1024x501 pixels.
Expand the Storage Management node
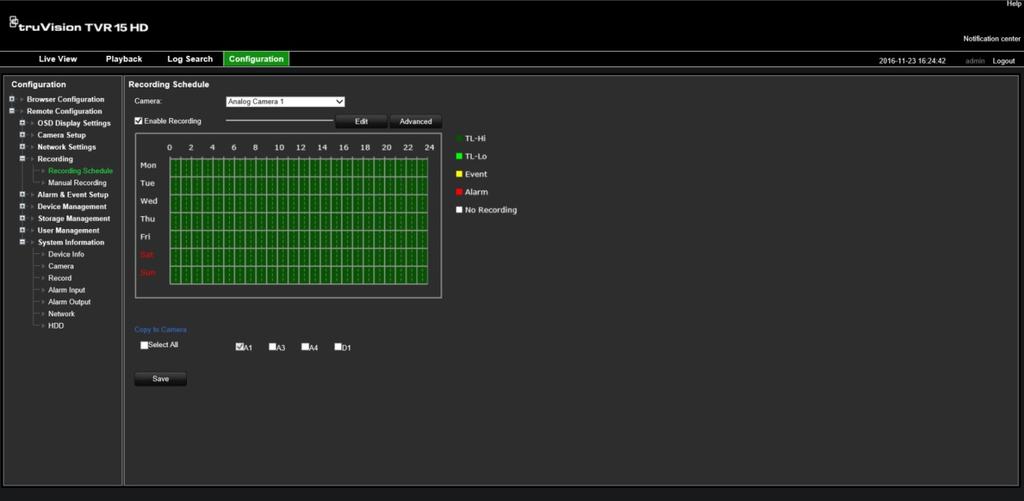click(x=22, y=218)
